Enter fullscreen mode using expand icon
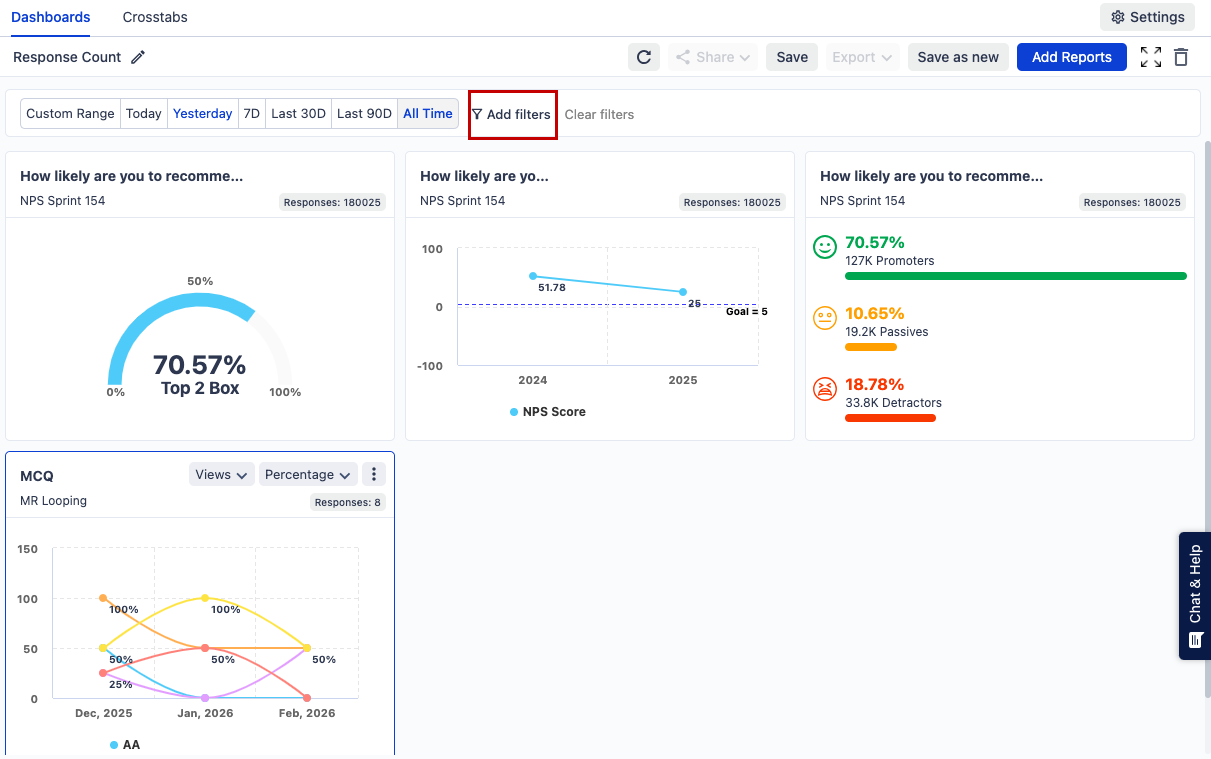Image resolution: width=1211 pixels, height=759 pixels. [1151, 57]
